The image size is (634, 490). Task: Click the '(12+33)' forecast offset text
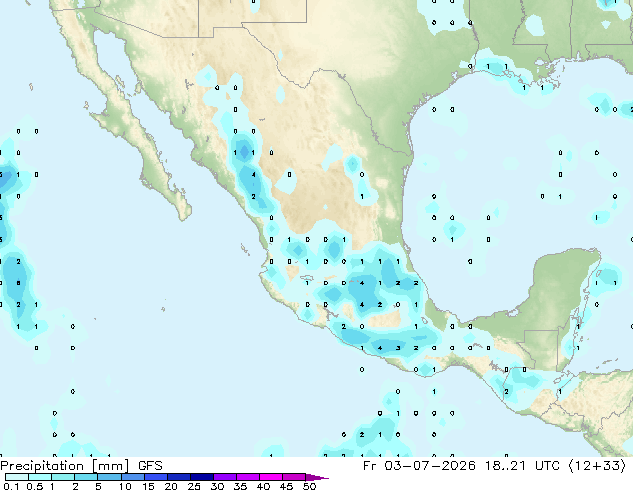pos(598,466)
